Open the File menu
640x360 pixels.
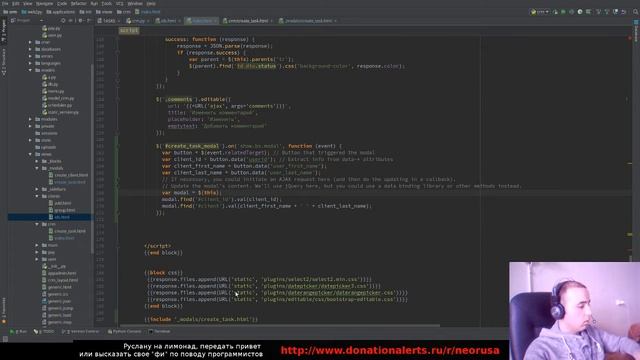5,3
